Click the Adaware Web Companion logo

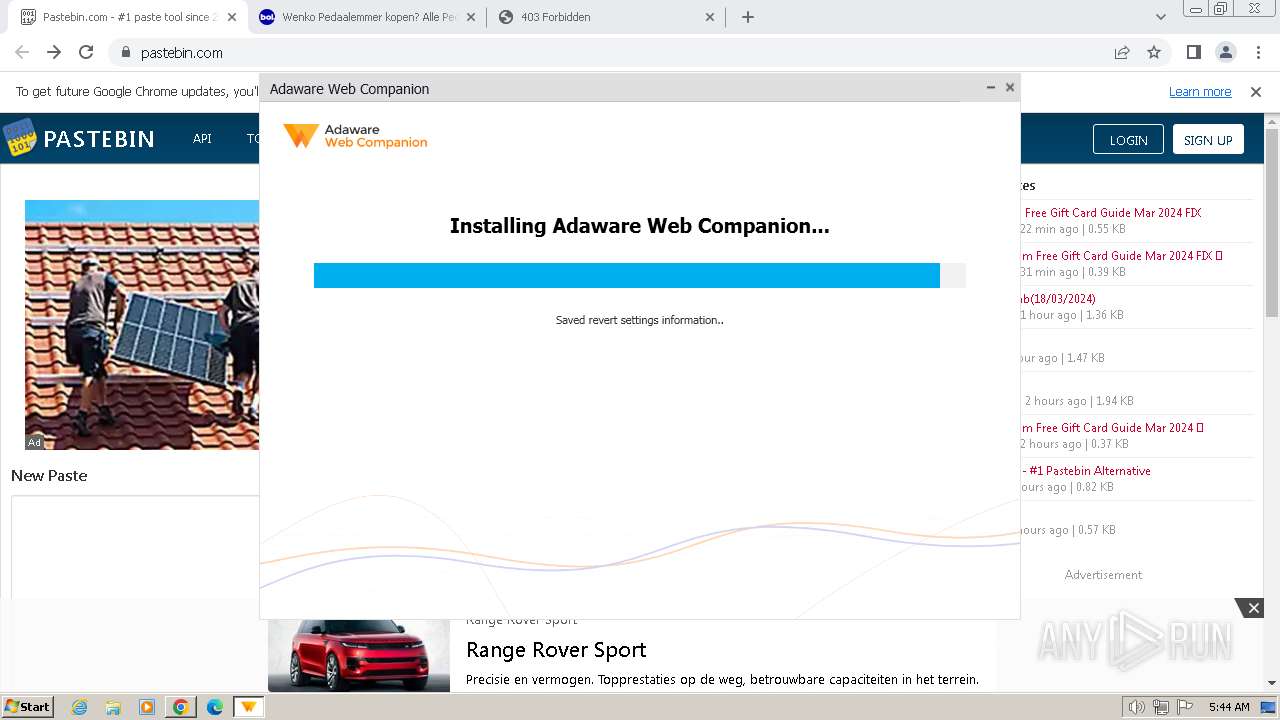(x=355, y=136)
